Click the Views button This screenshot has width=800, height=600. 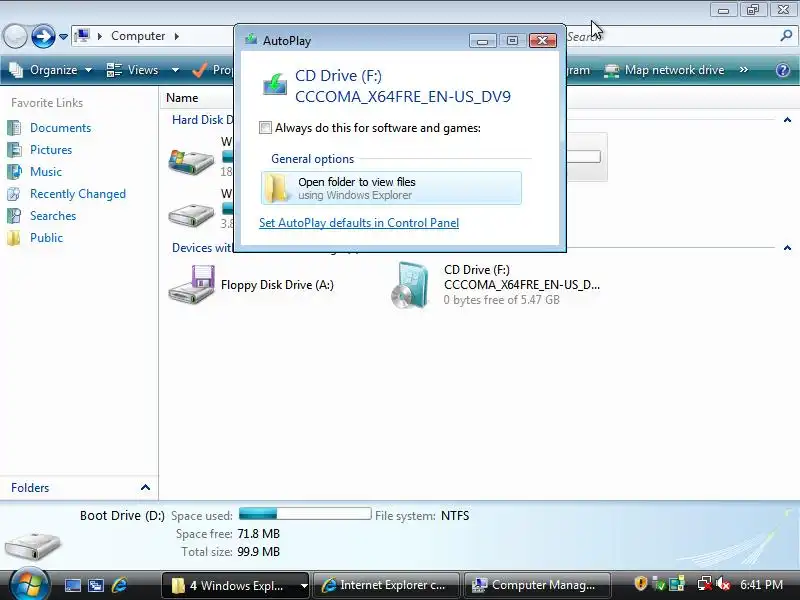[133, 70]
